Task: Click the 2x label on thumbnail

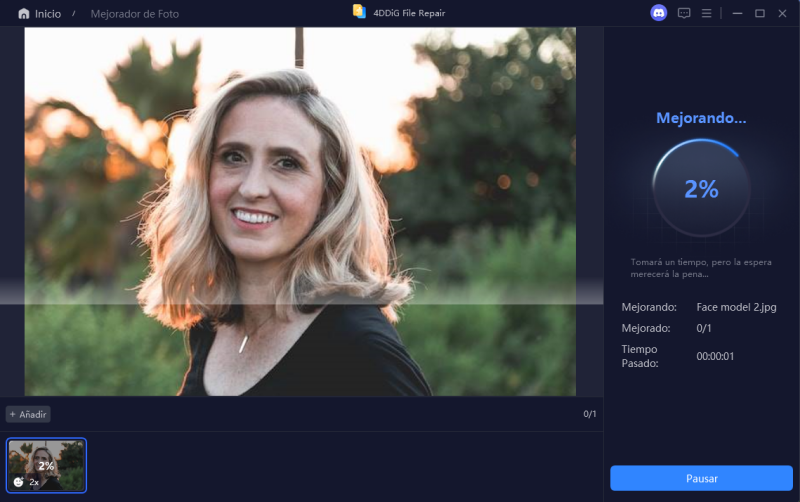Action: [x=34, y=482]
